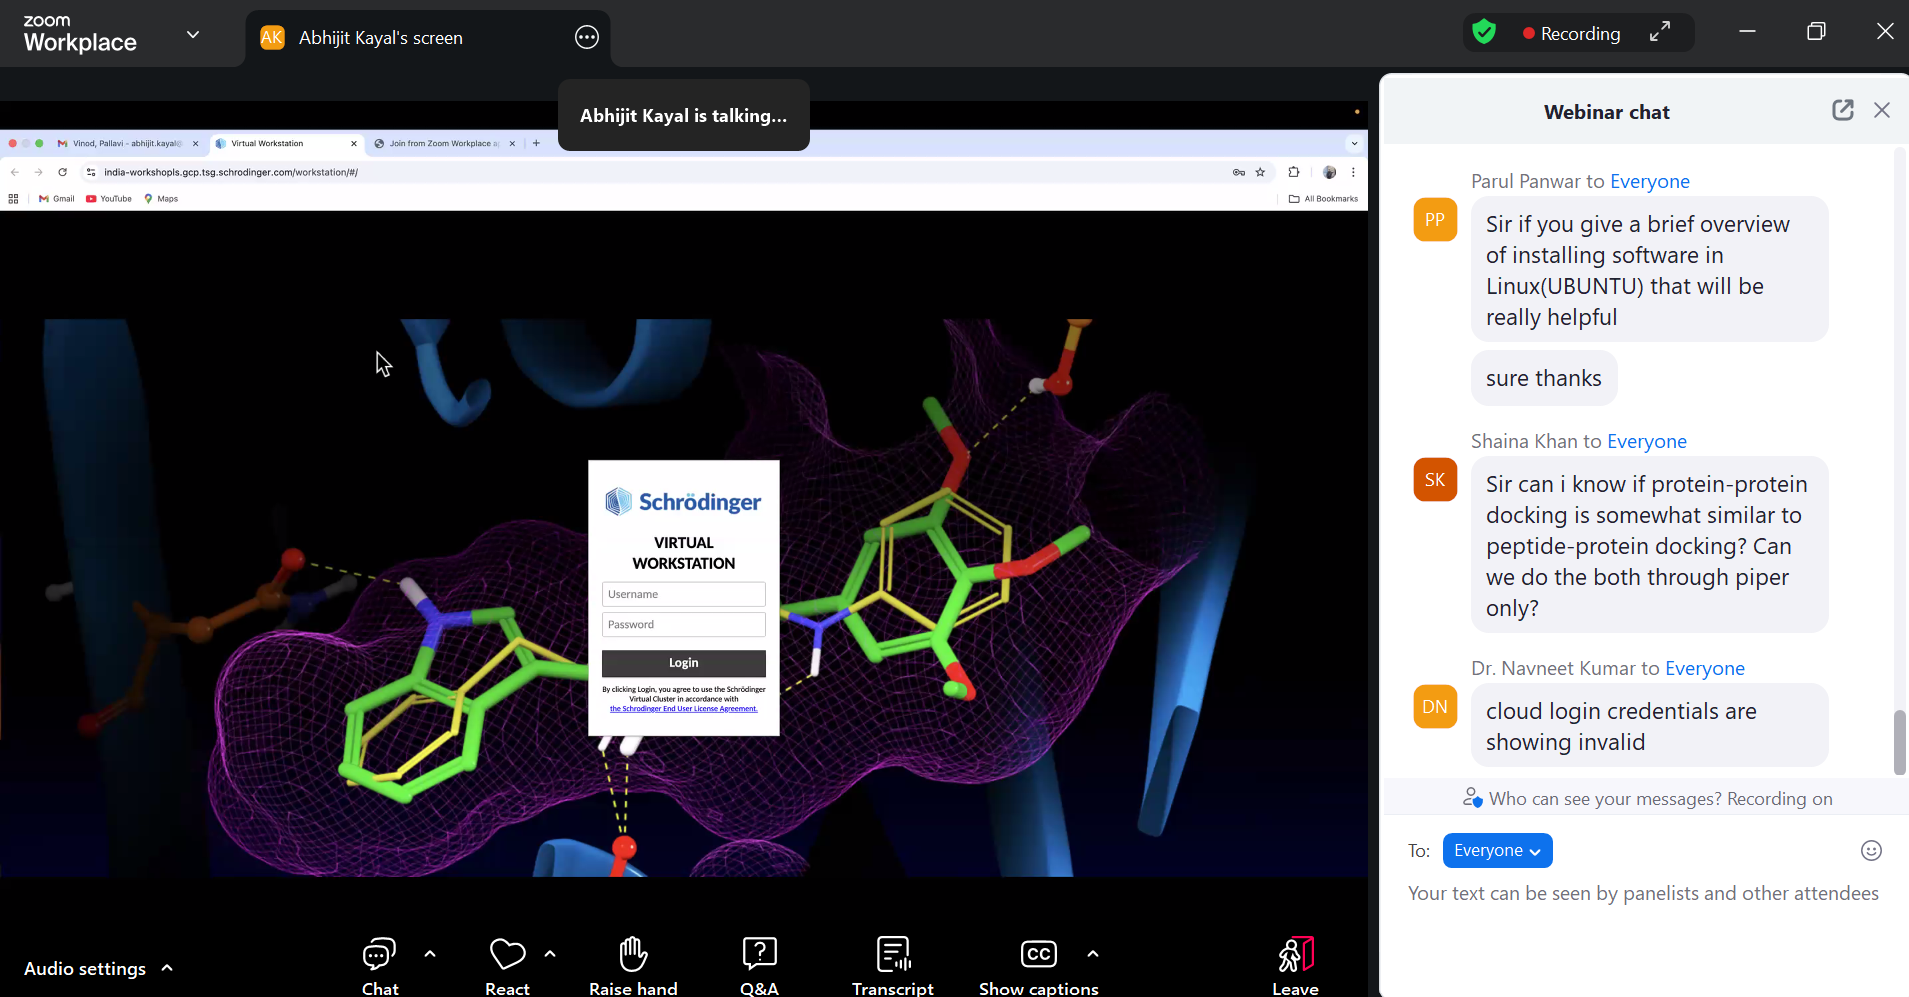Expand React options arrow
Screen dimensions: 1909x997
[x=550, y=954]
